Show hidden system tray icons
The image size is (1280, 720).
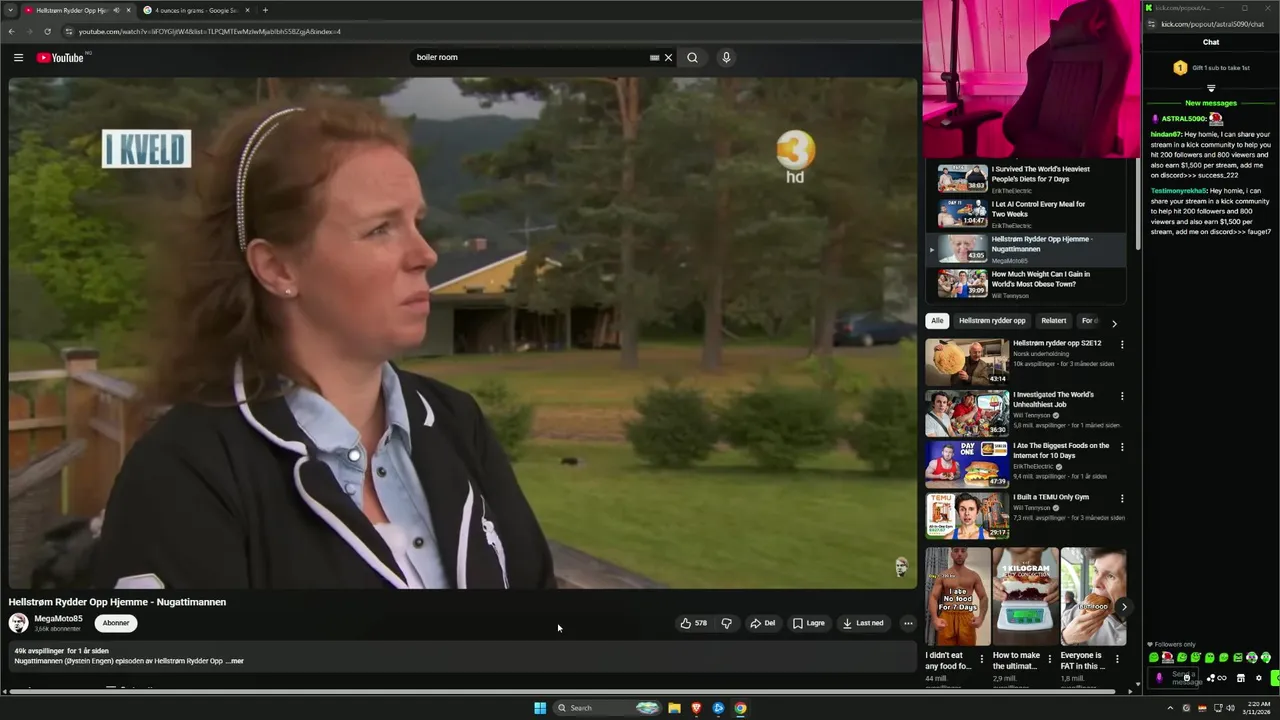click(1170, 708)
